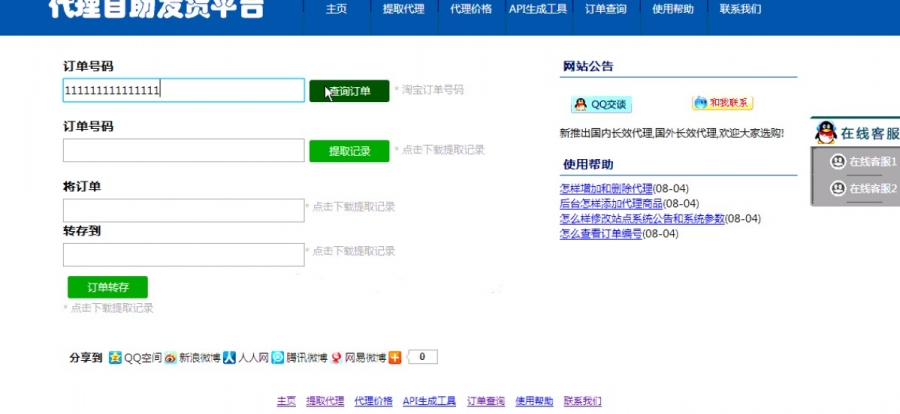Share to QQ空间 icon
The height and width of the screenshot is (414, 900).
pos(115,358)
